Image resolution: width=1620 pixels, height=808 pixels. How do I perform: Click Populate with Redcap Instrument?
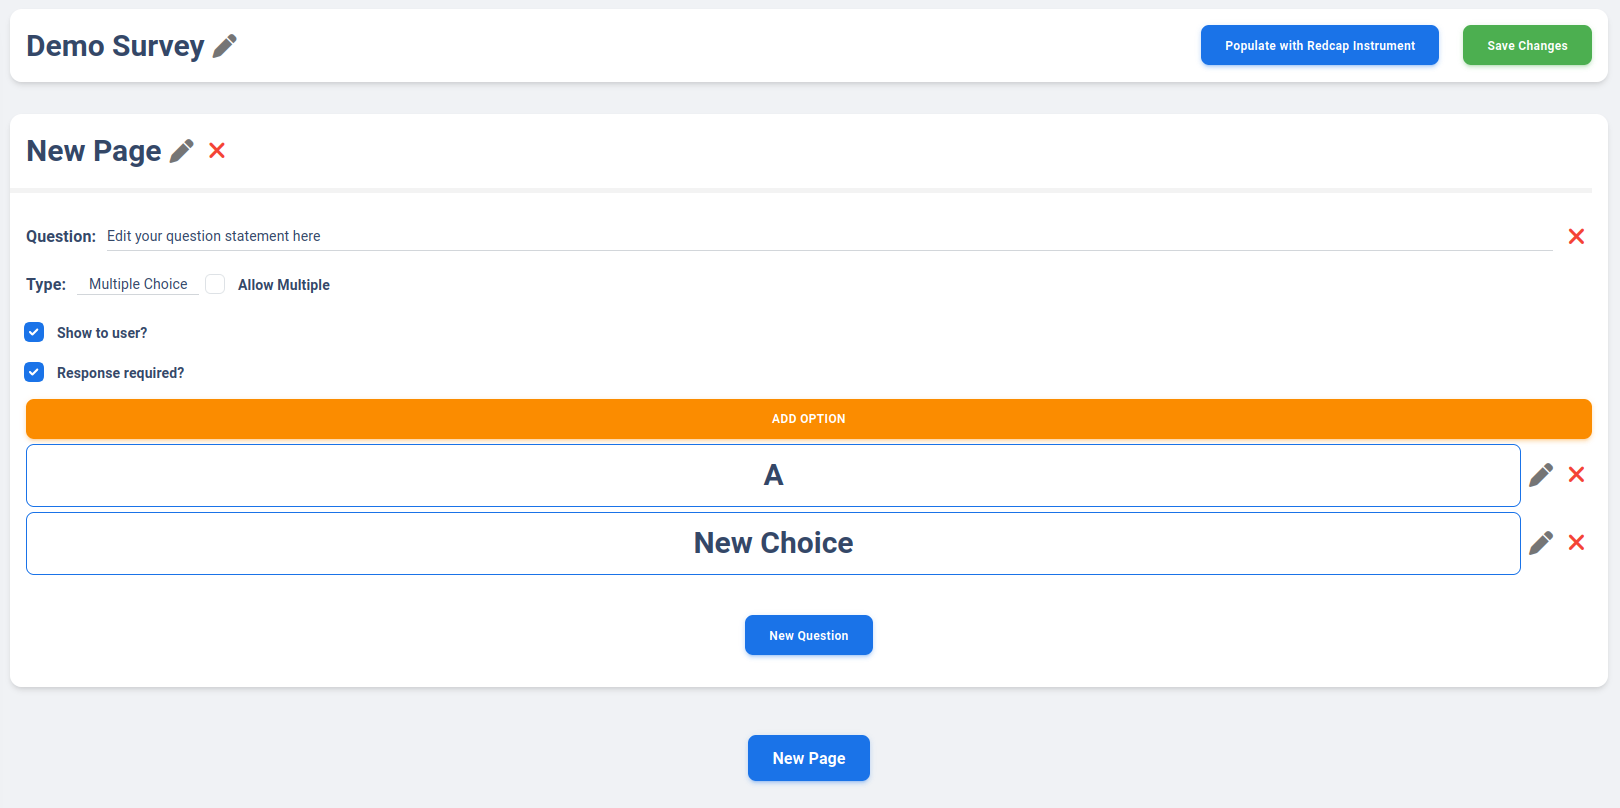point(1319,46)
